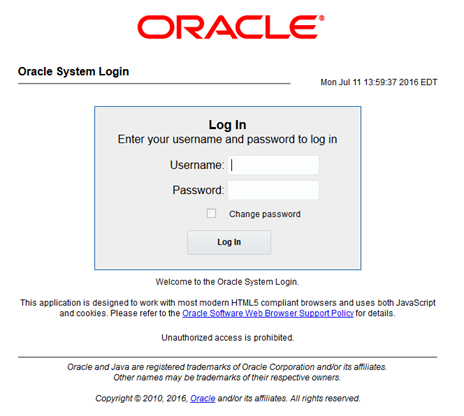Click the Oracle System Login heading
Viewport: 464px width, 416px height.
[x=73, y=71]
